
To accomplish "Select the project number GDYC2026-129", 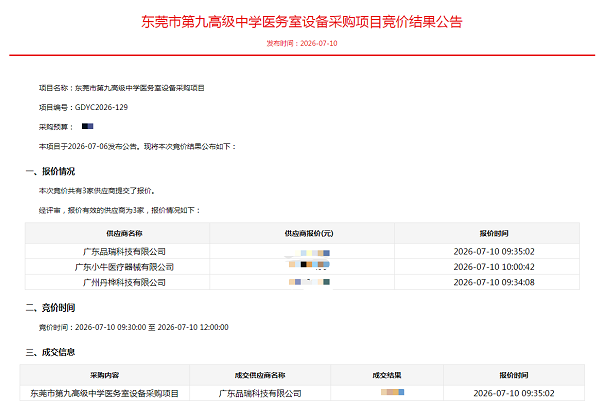I will [101, 107].
